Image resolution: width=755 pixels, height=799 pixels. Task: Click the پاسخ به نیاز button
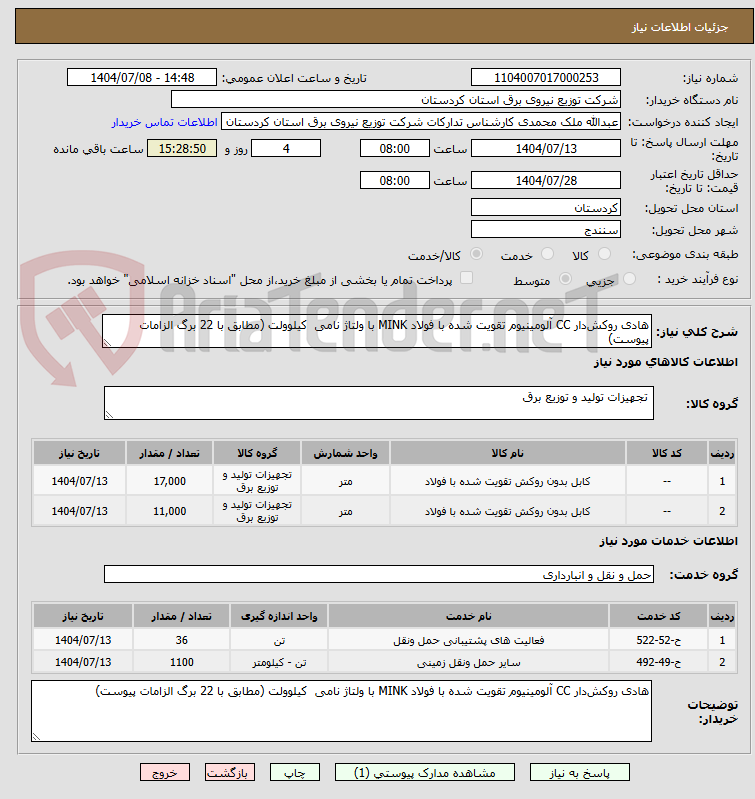[580, 773]
